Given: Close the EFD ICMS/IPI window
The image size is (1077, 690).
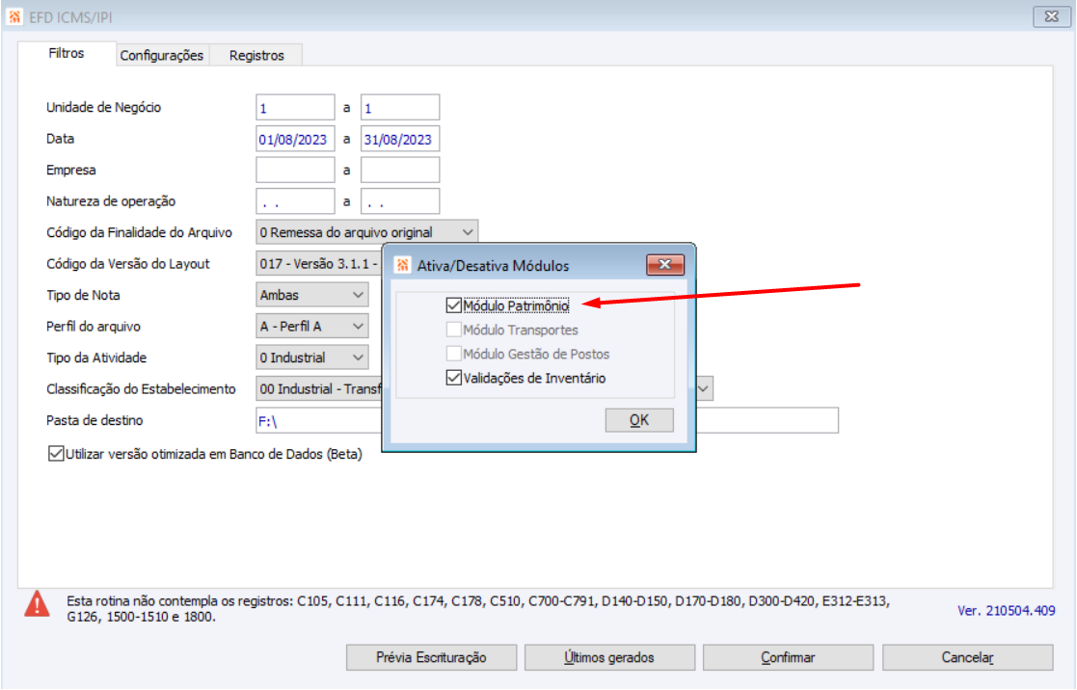Looking at the screenshot, I should coord(1051,16).
